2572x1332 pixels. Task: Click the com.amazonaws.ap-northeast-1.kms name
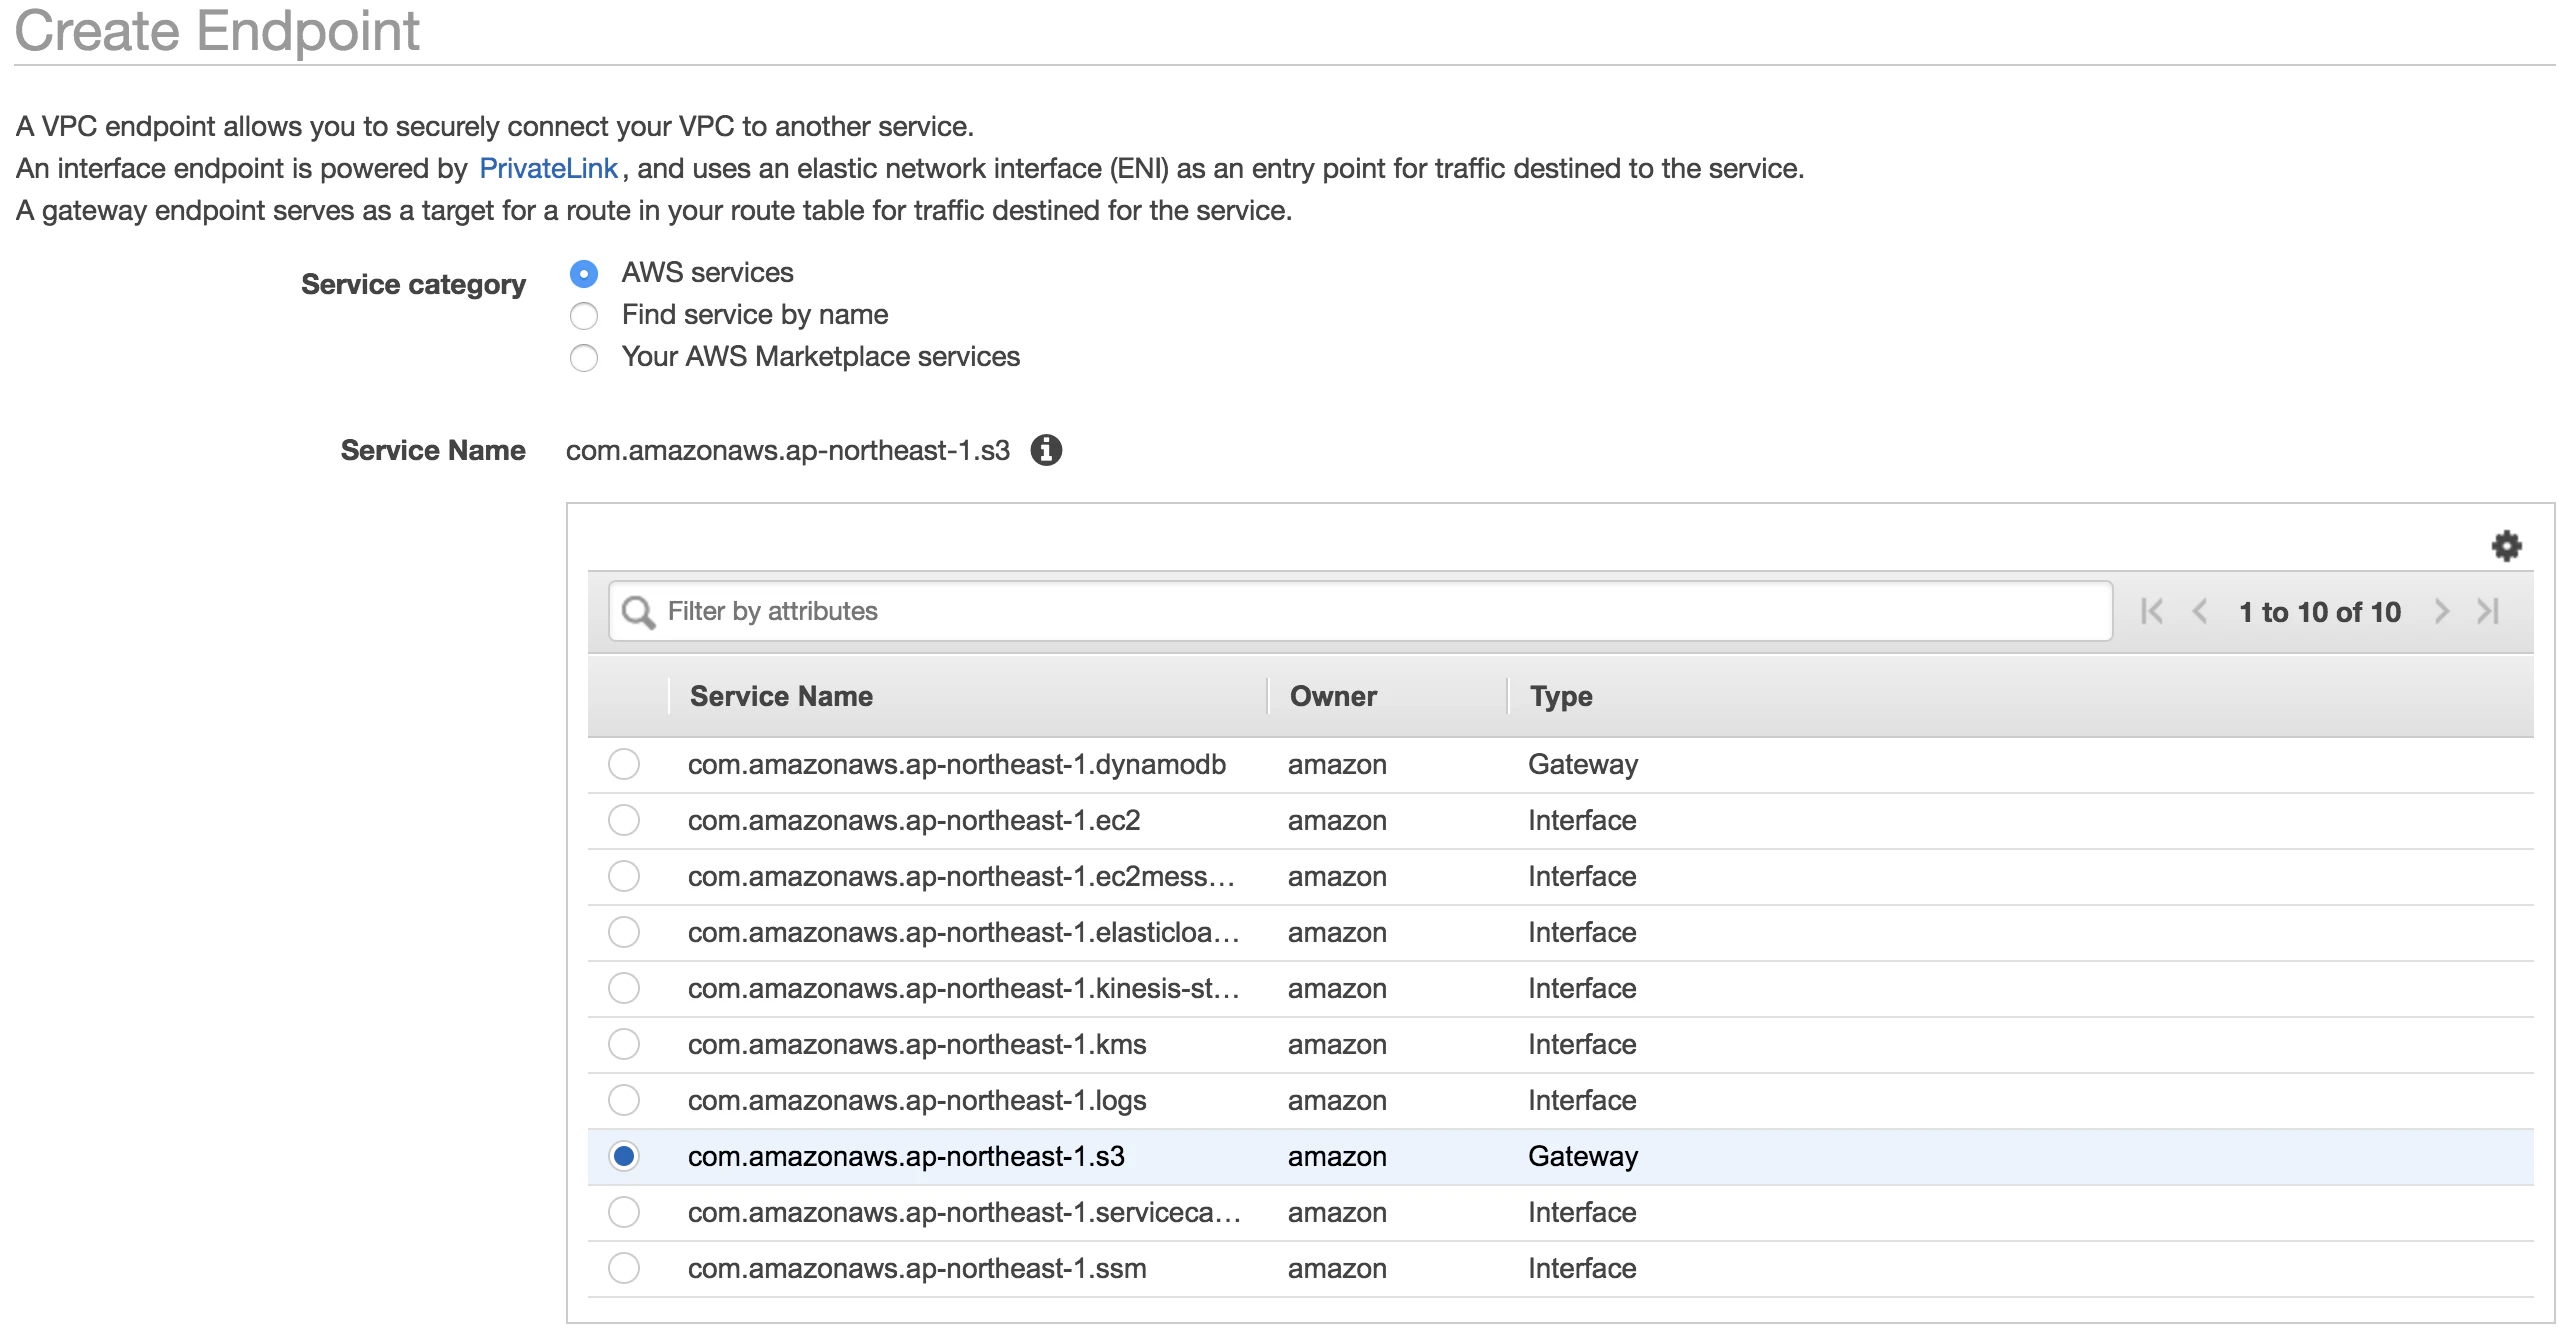click(917, 1044)
